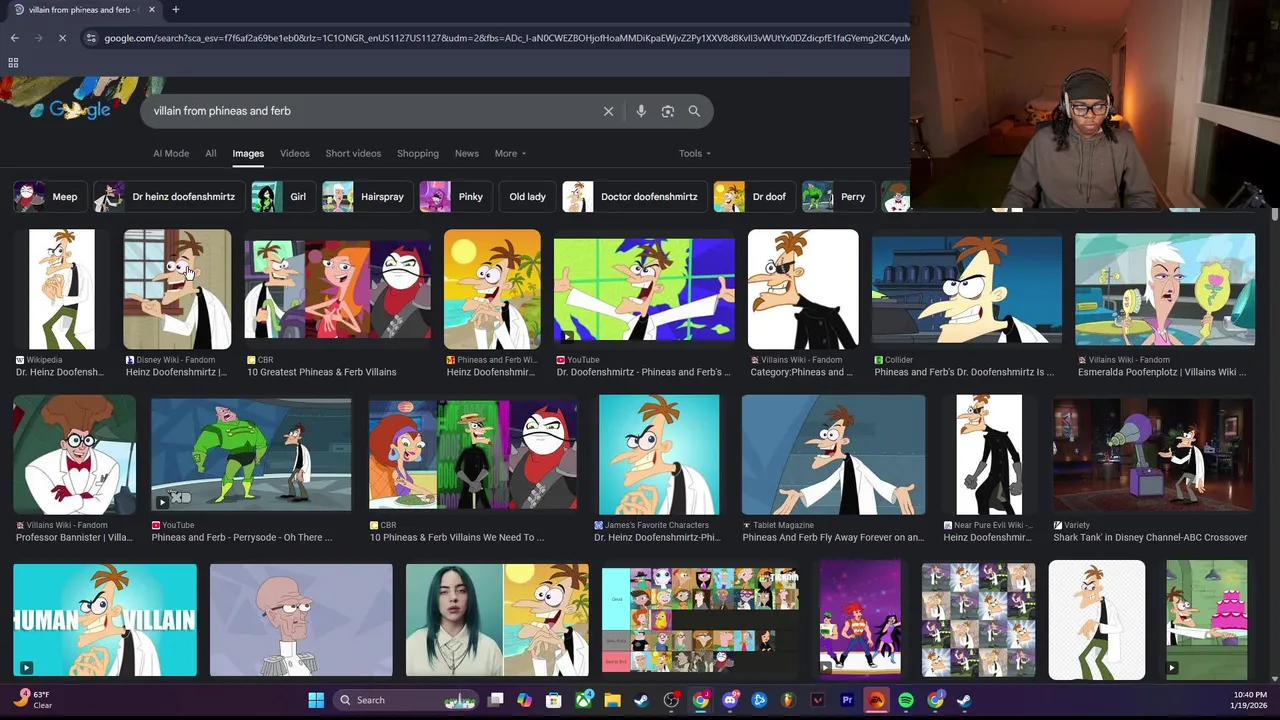This screenshot has width=1280, height=720.
Task: Click the Google logo doodle
Action: 80,110
